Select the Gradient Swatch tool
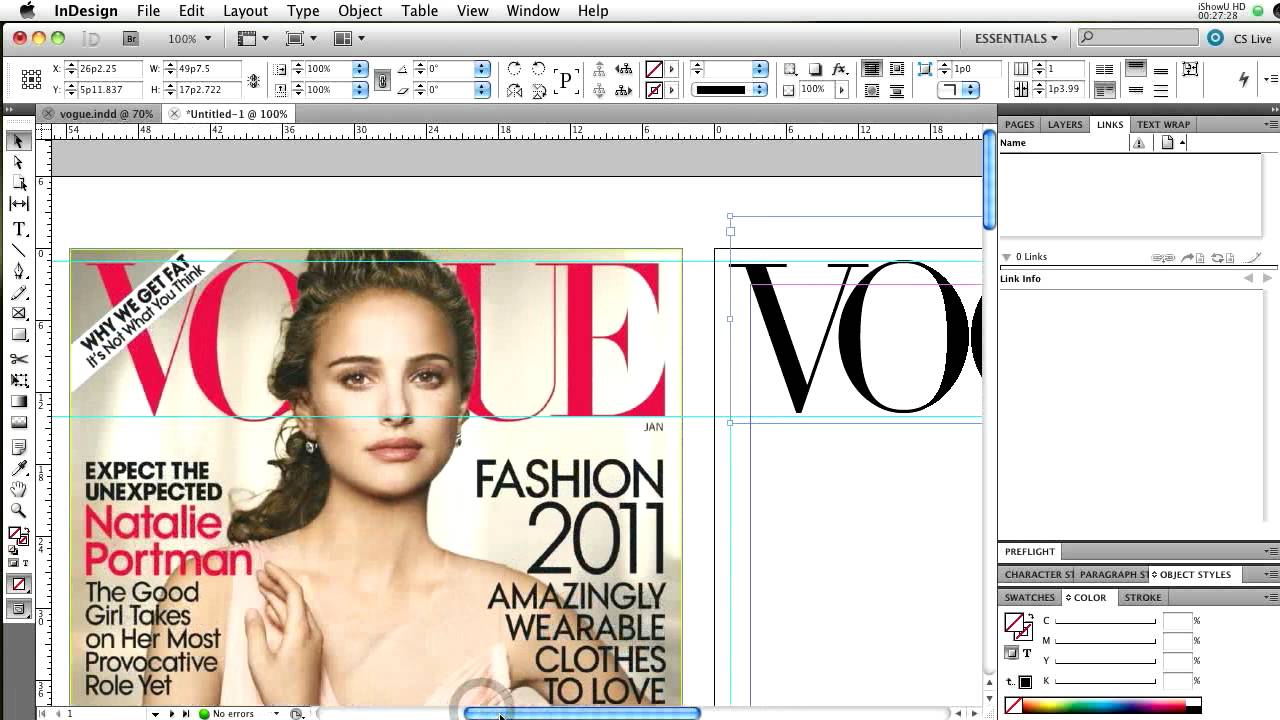 click(18, 401)
